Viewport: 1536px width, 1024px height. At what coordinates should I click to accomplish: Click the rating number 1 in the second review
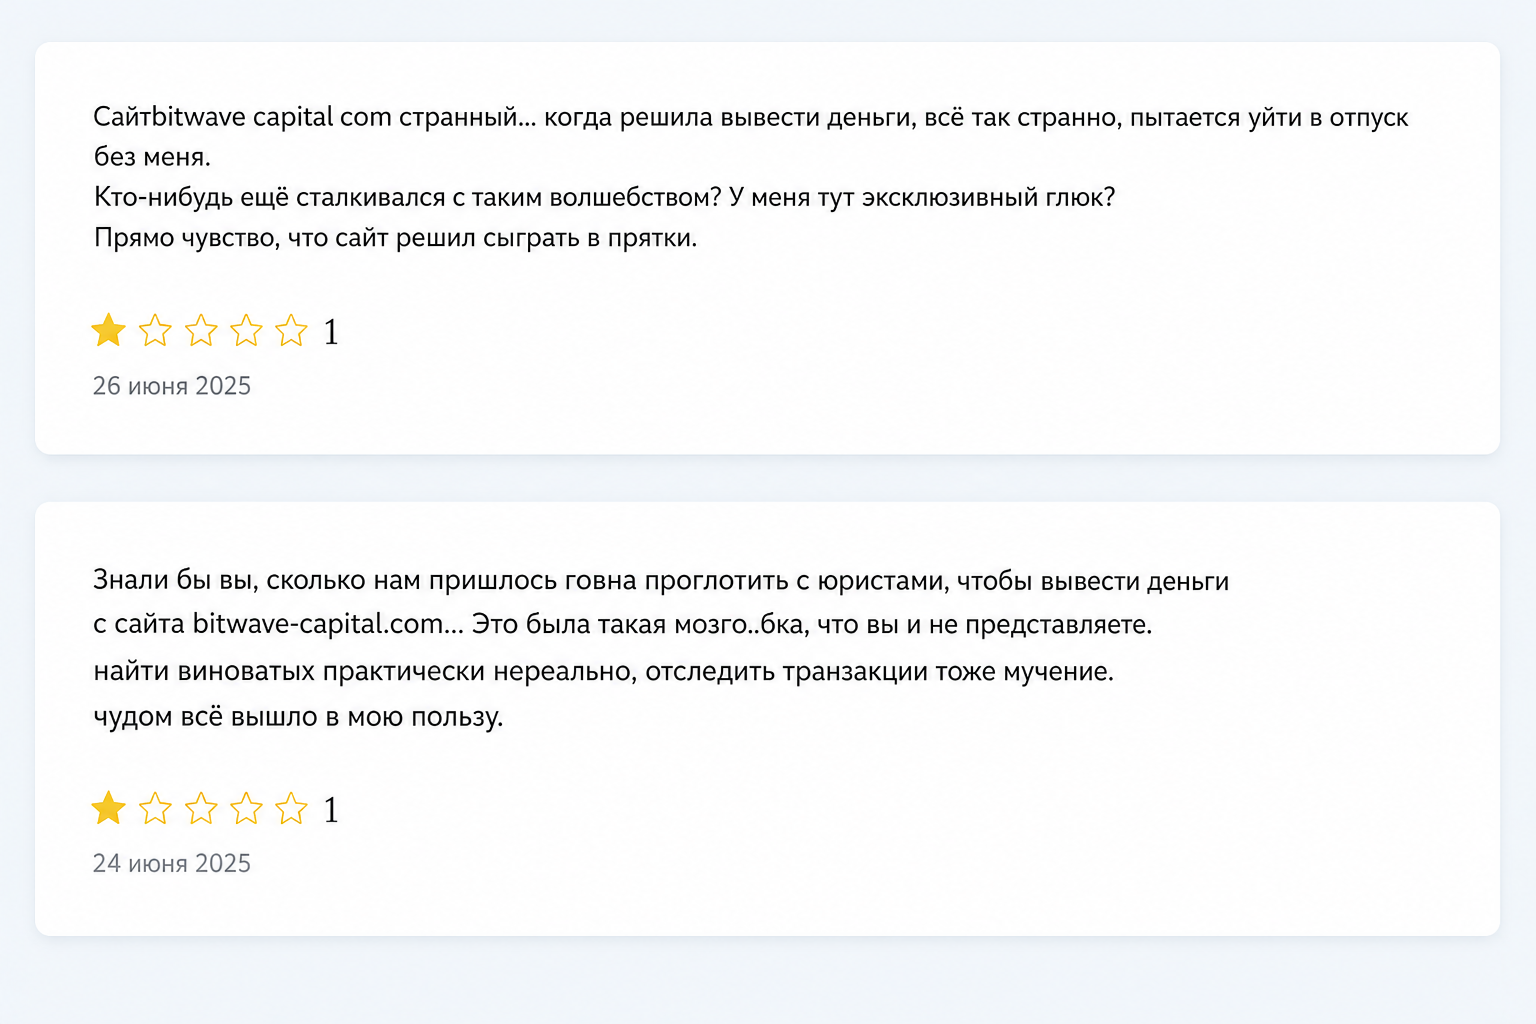pyautogui.click(x=331, y=810)
